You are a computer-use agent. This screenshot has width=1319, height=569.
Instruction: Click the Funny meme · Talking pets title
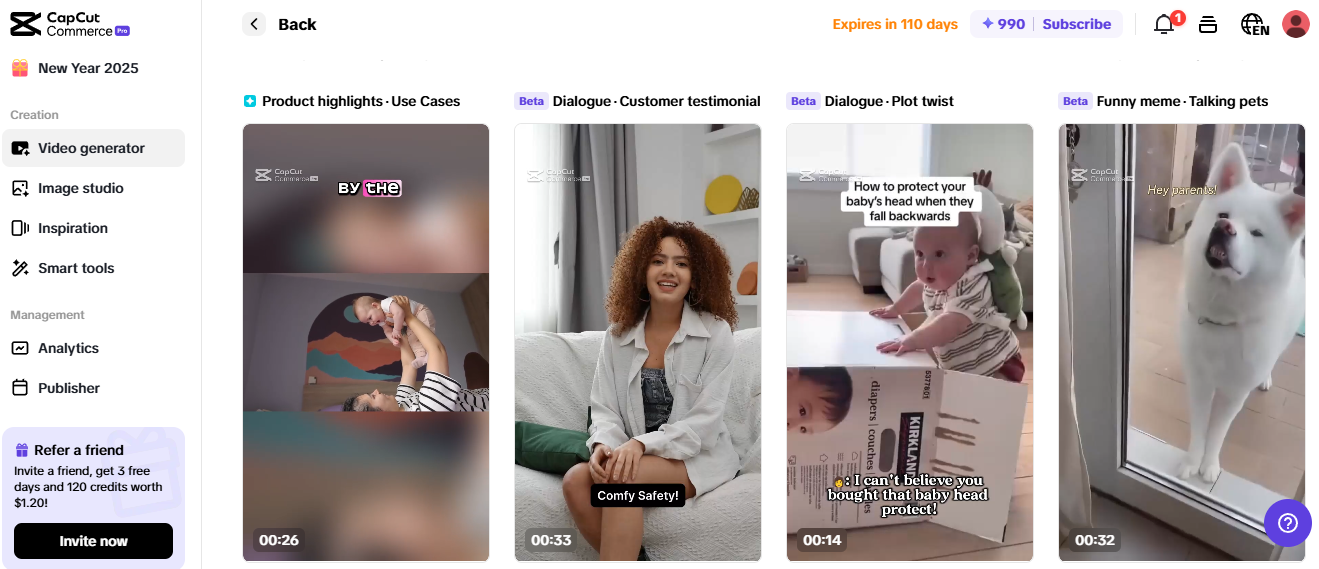1182,101
